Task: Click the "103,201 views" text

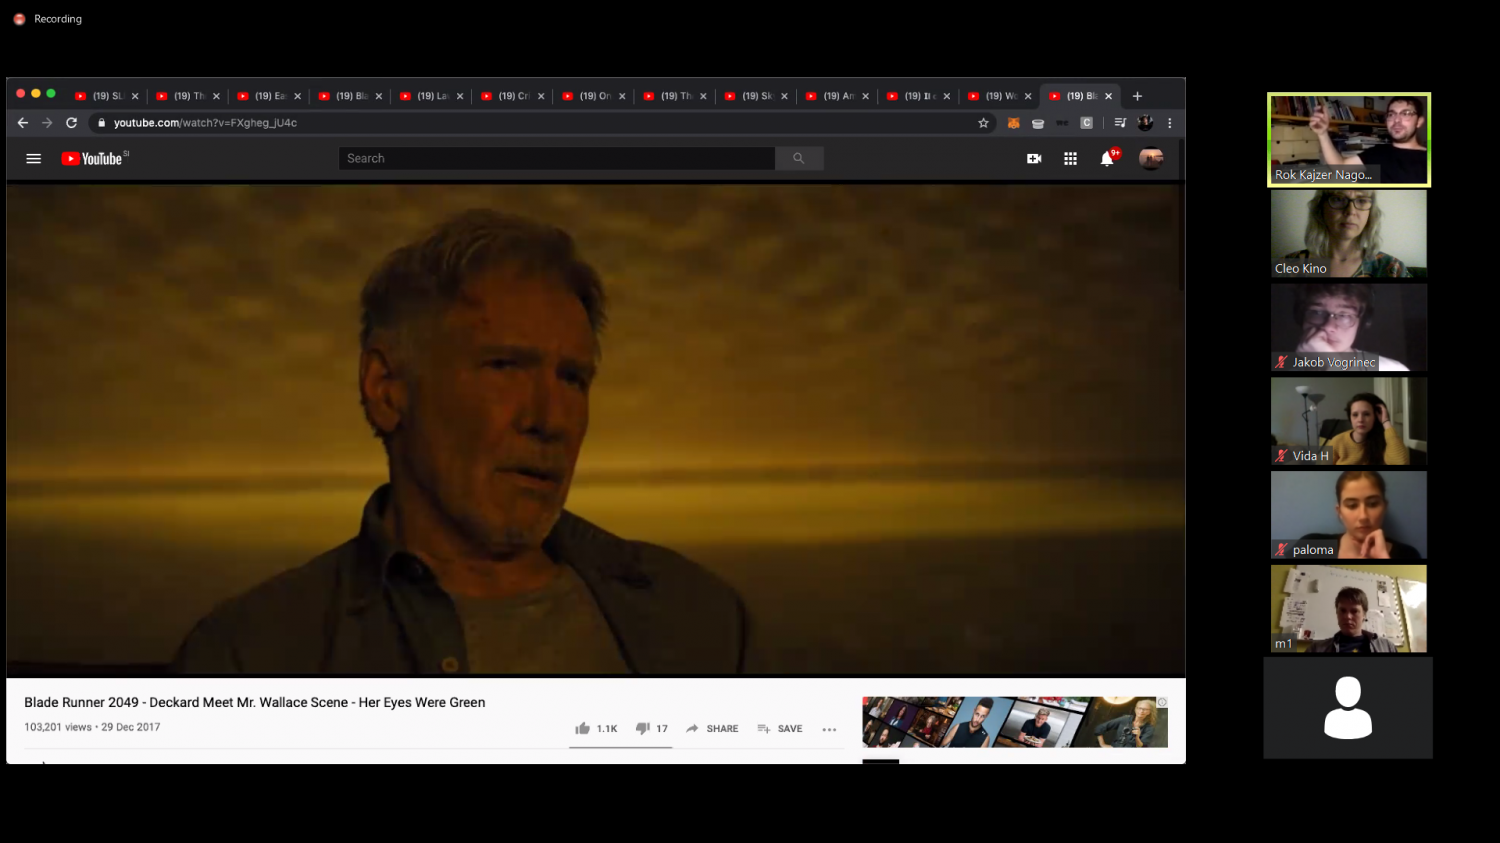Action: click(x=58, y=727)
